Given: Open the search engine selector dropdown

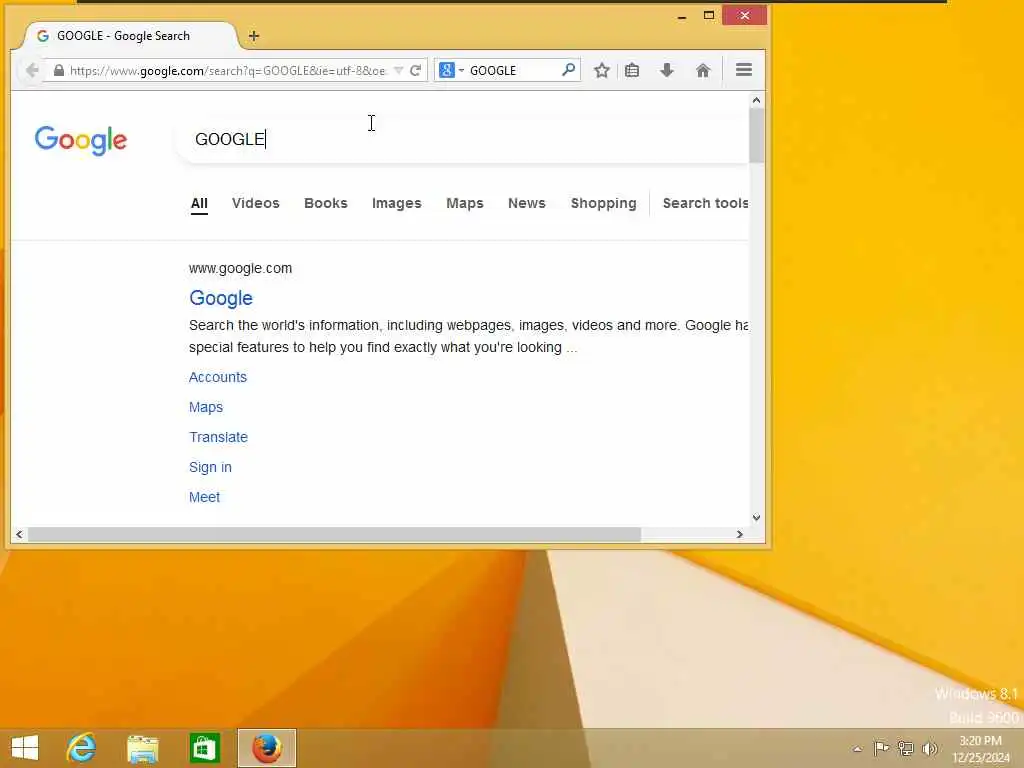Looking at the screenshot, I should [x=451, y=70].
